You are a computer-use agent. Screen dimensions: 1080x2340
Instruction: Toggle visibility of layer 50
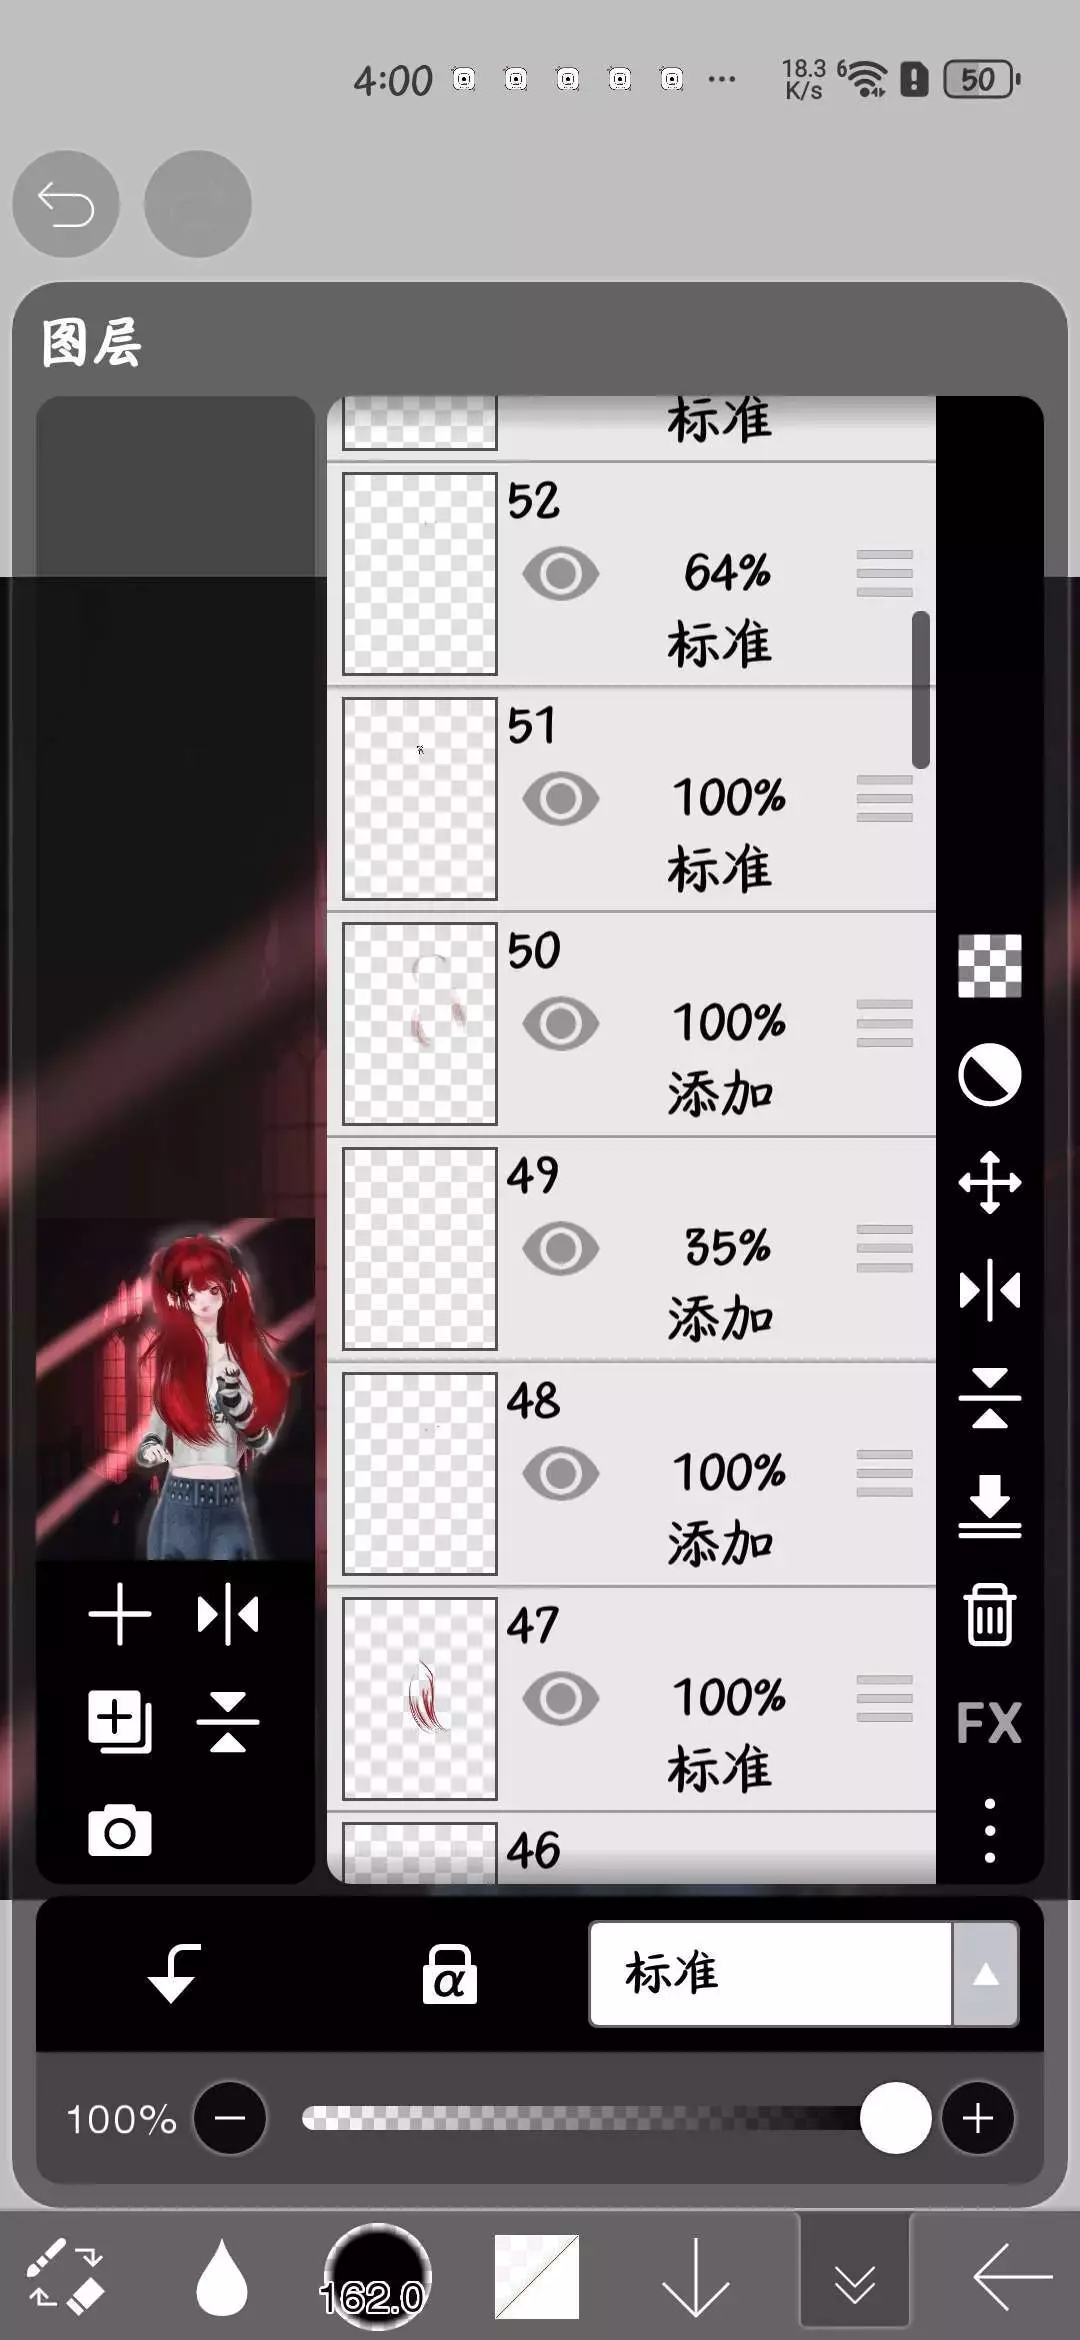(x=561, y=1024)
